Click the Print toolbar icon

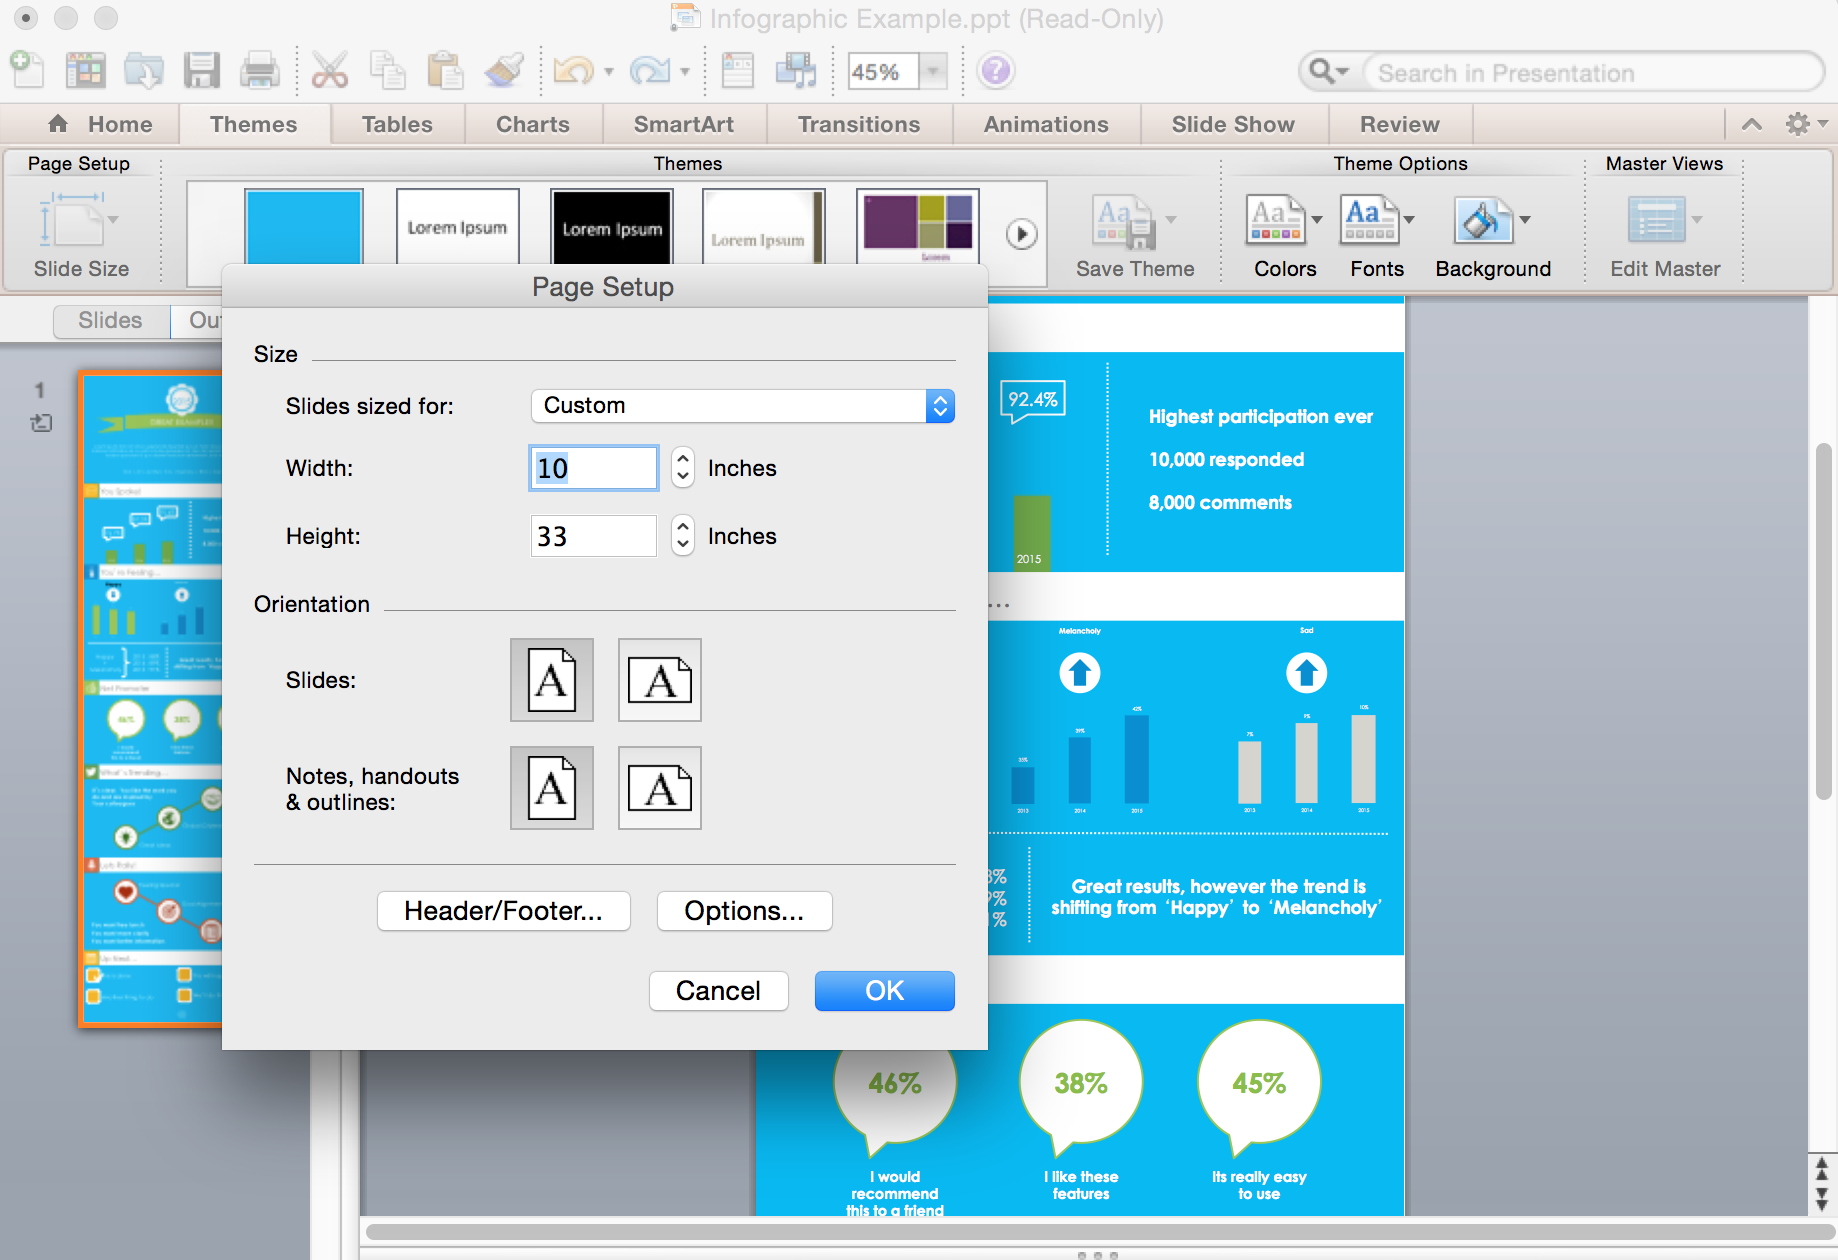(x=260, y=70)
